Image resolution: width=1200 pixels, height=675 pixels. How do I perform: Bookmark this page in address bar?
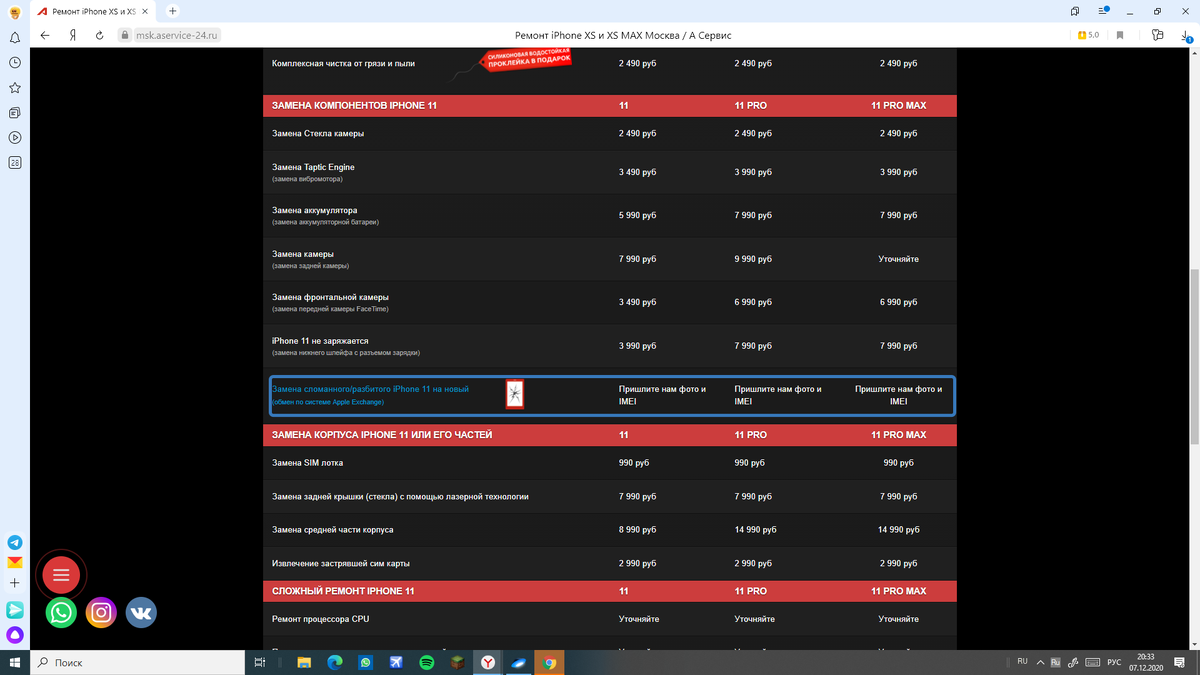pyautogui.click(x=1119, y=35)
